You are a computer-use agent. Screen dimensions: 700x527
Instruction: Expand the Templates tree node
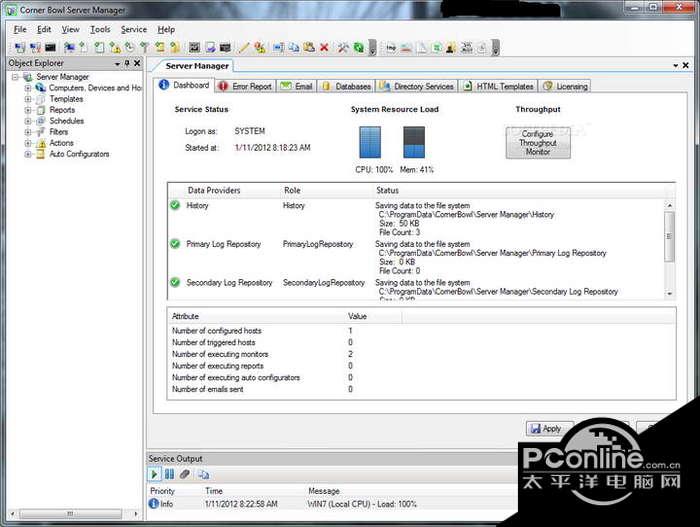[x=28, y=99]
